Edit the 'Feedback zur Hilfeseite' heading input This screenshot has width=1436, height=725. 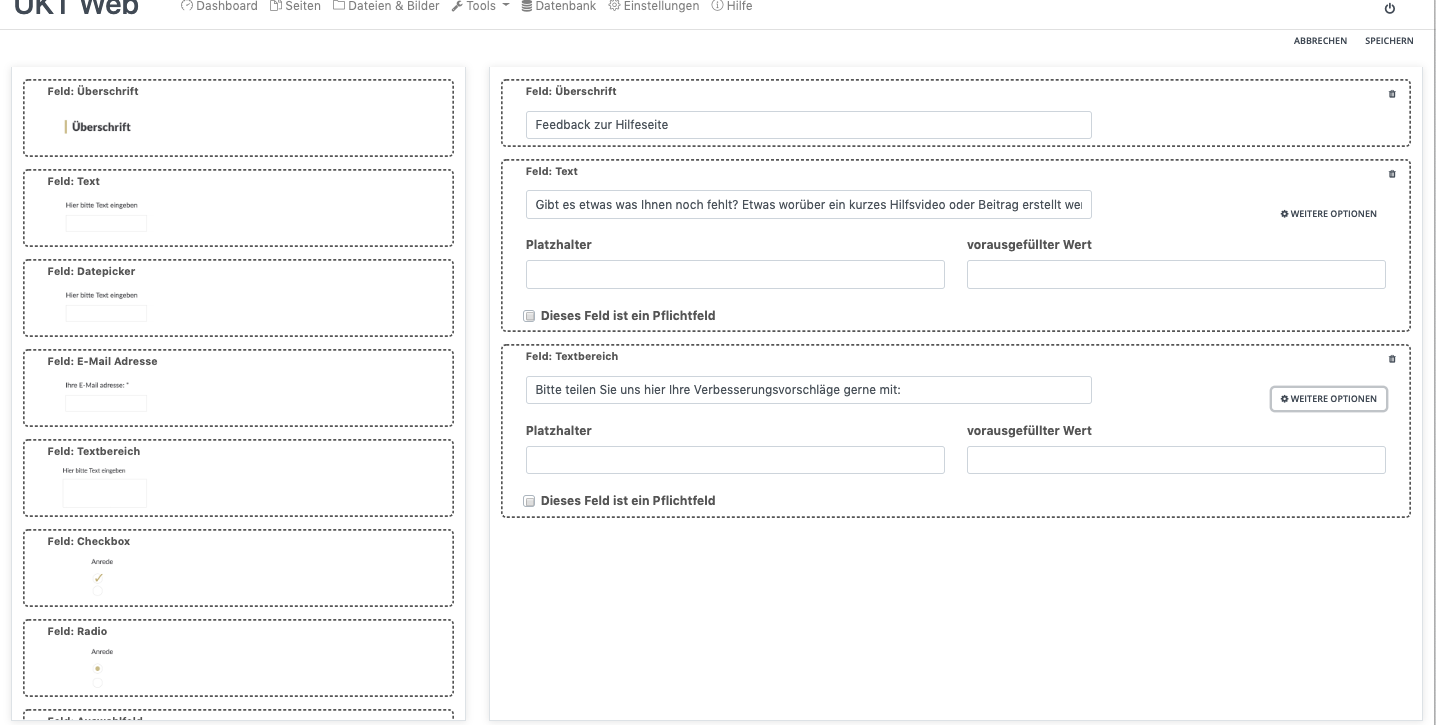tap(809, 125)
